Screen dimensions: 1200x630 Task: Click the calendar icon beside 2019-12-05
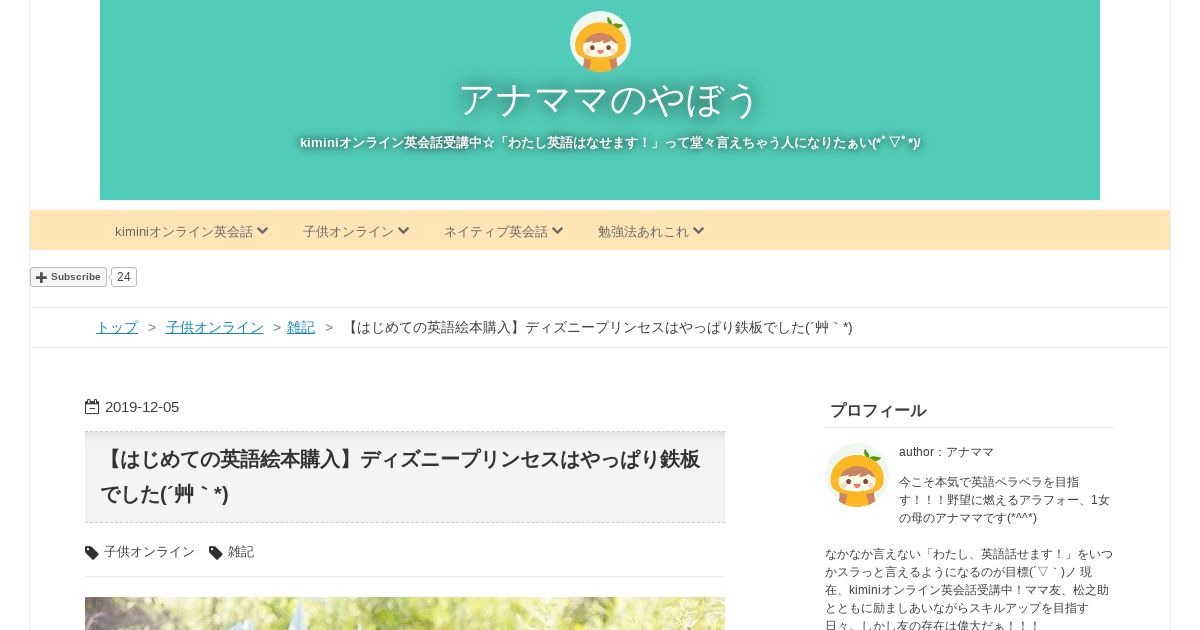[x=92, y=407]
